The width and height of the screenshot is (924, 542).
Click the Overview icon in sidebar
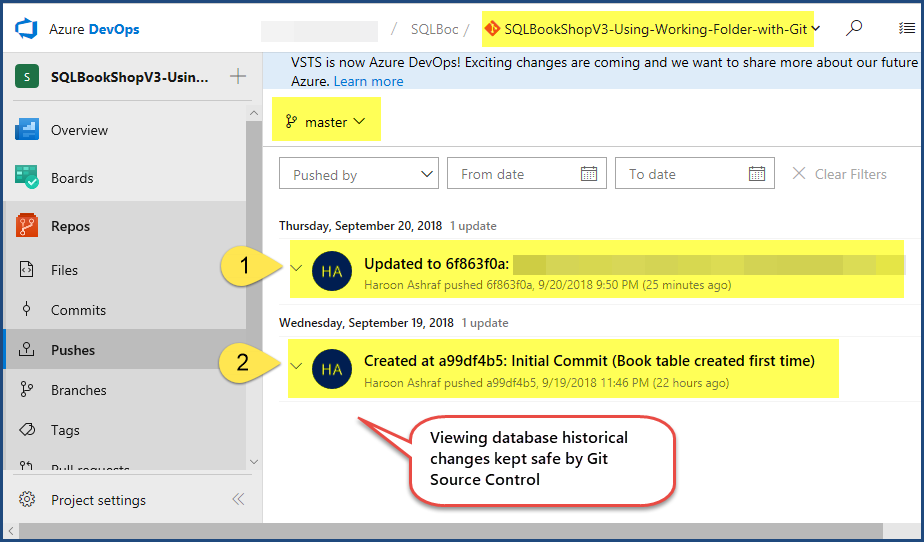27,130
